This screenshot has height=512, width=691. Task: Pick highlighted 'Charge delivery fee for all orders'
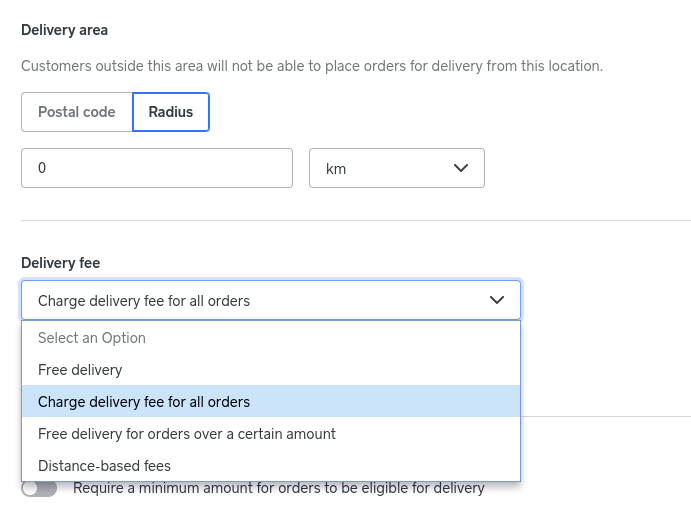(x=144, y=402)
